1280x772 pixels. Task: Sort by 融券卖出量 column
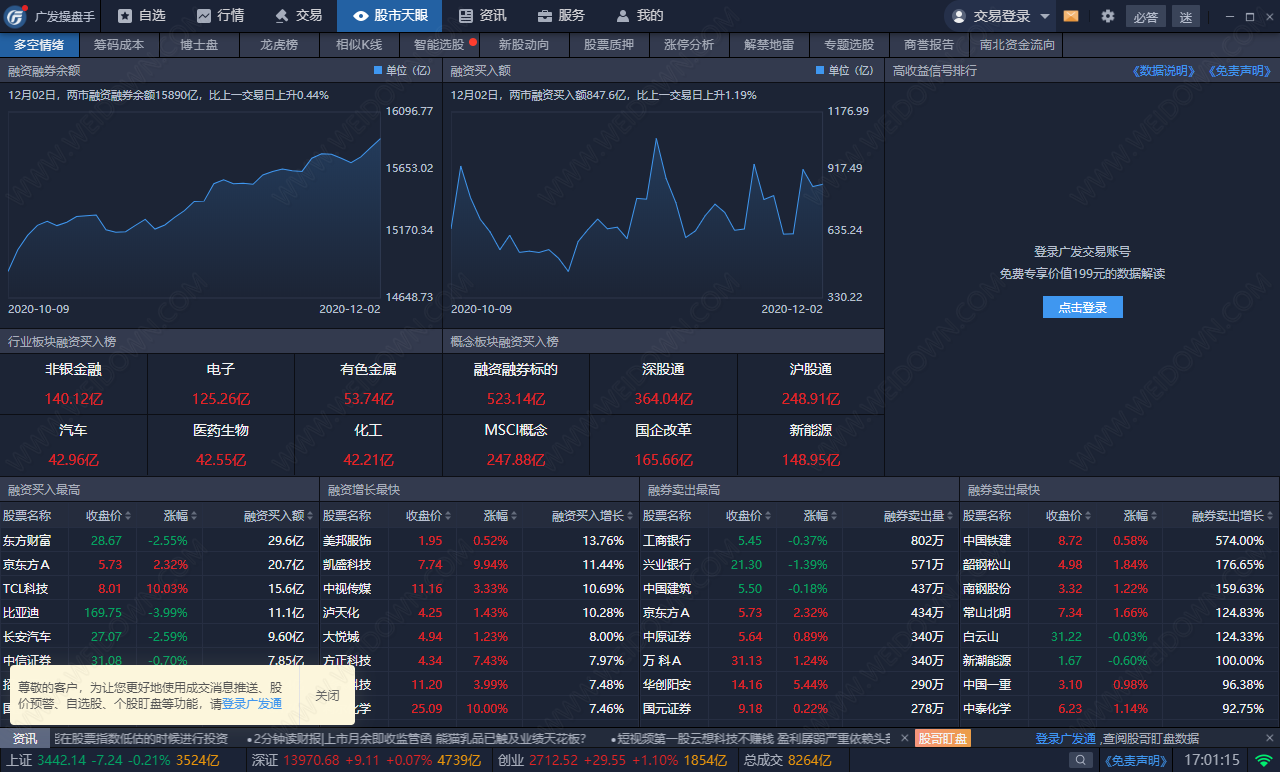pos(920,516)
